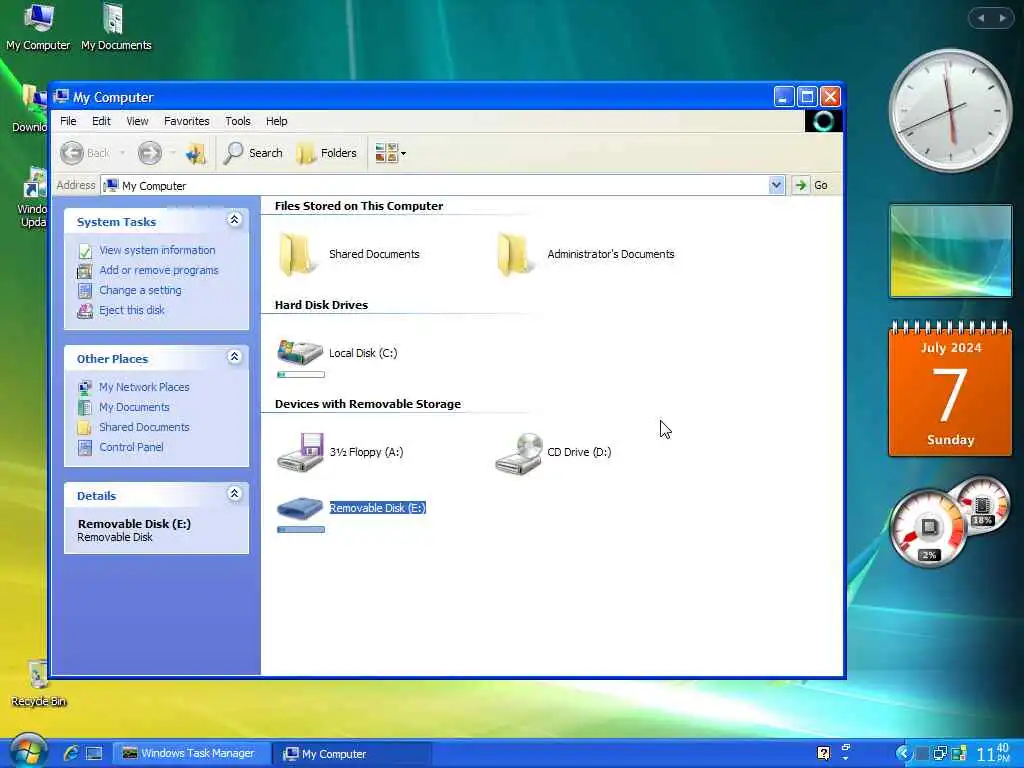This screenshot has width=1024, height=768.
Task: Open the File menu
Action: click(x=68, y=121)
